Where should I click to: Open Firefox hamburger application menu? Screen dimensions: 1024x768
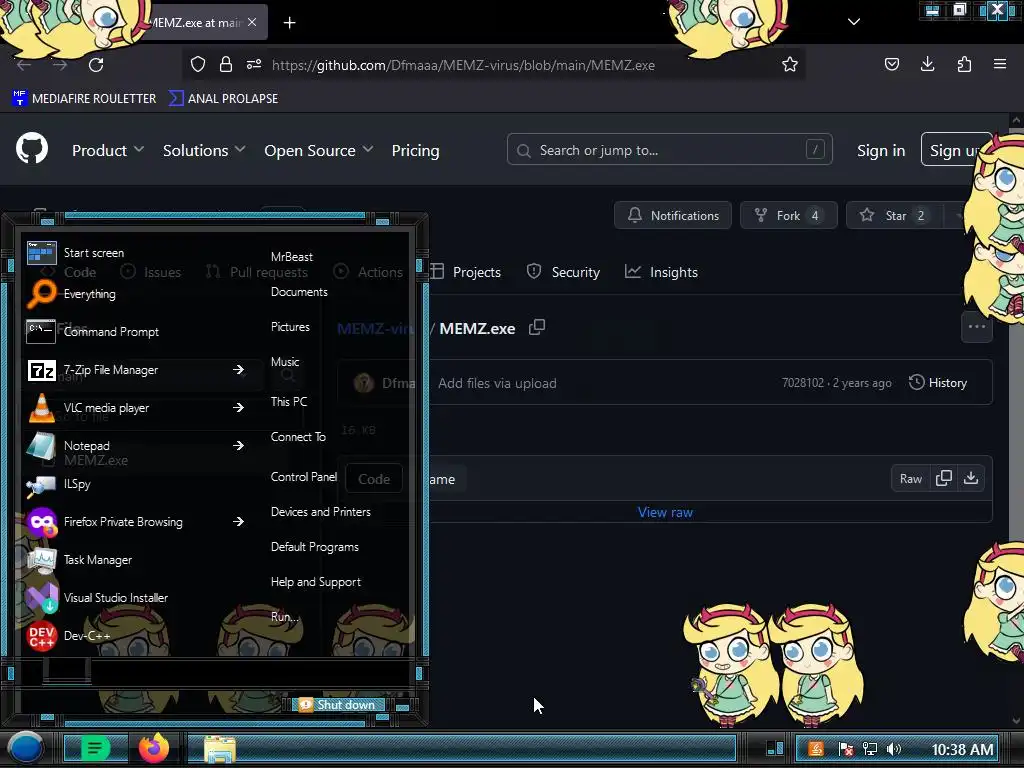(x=999, y=64)
